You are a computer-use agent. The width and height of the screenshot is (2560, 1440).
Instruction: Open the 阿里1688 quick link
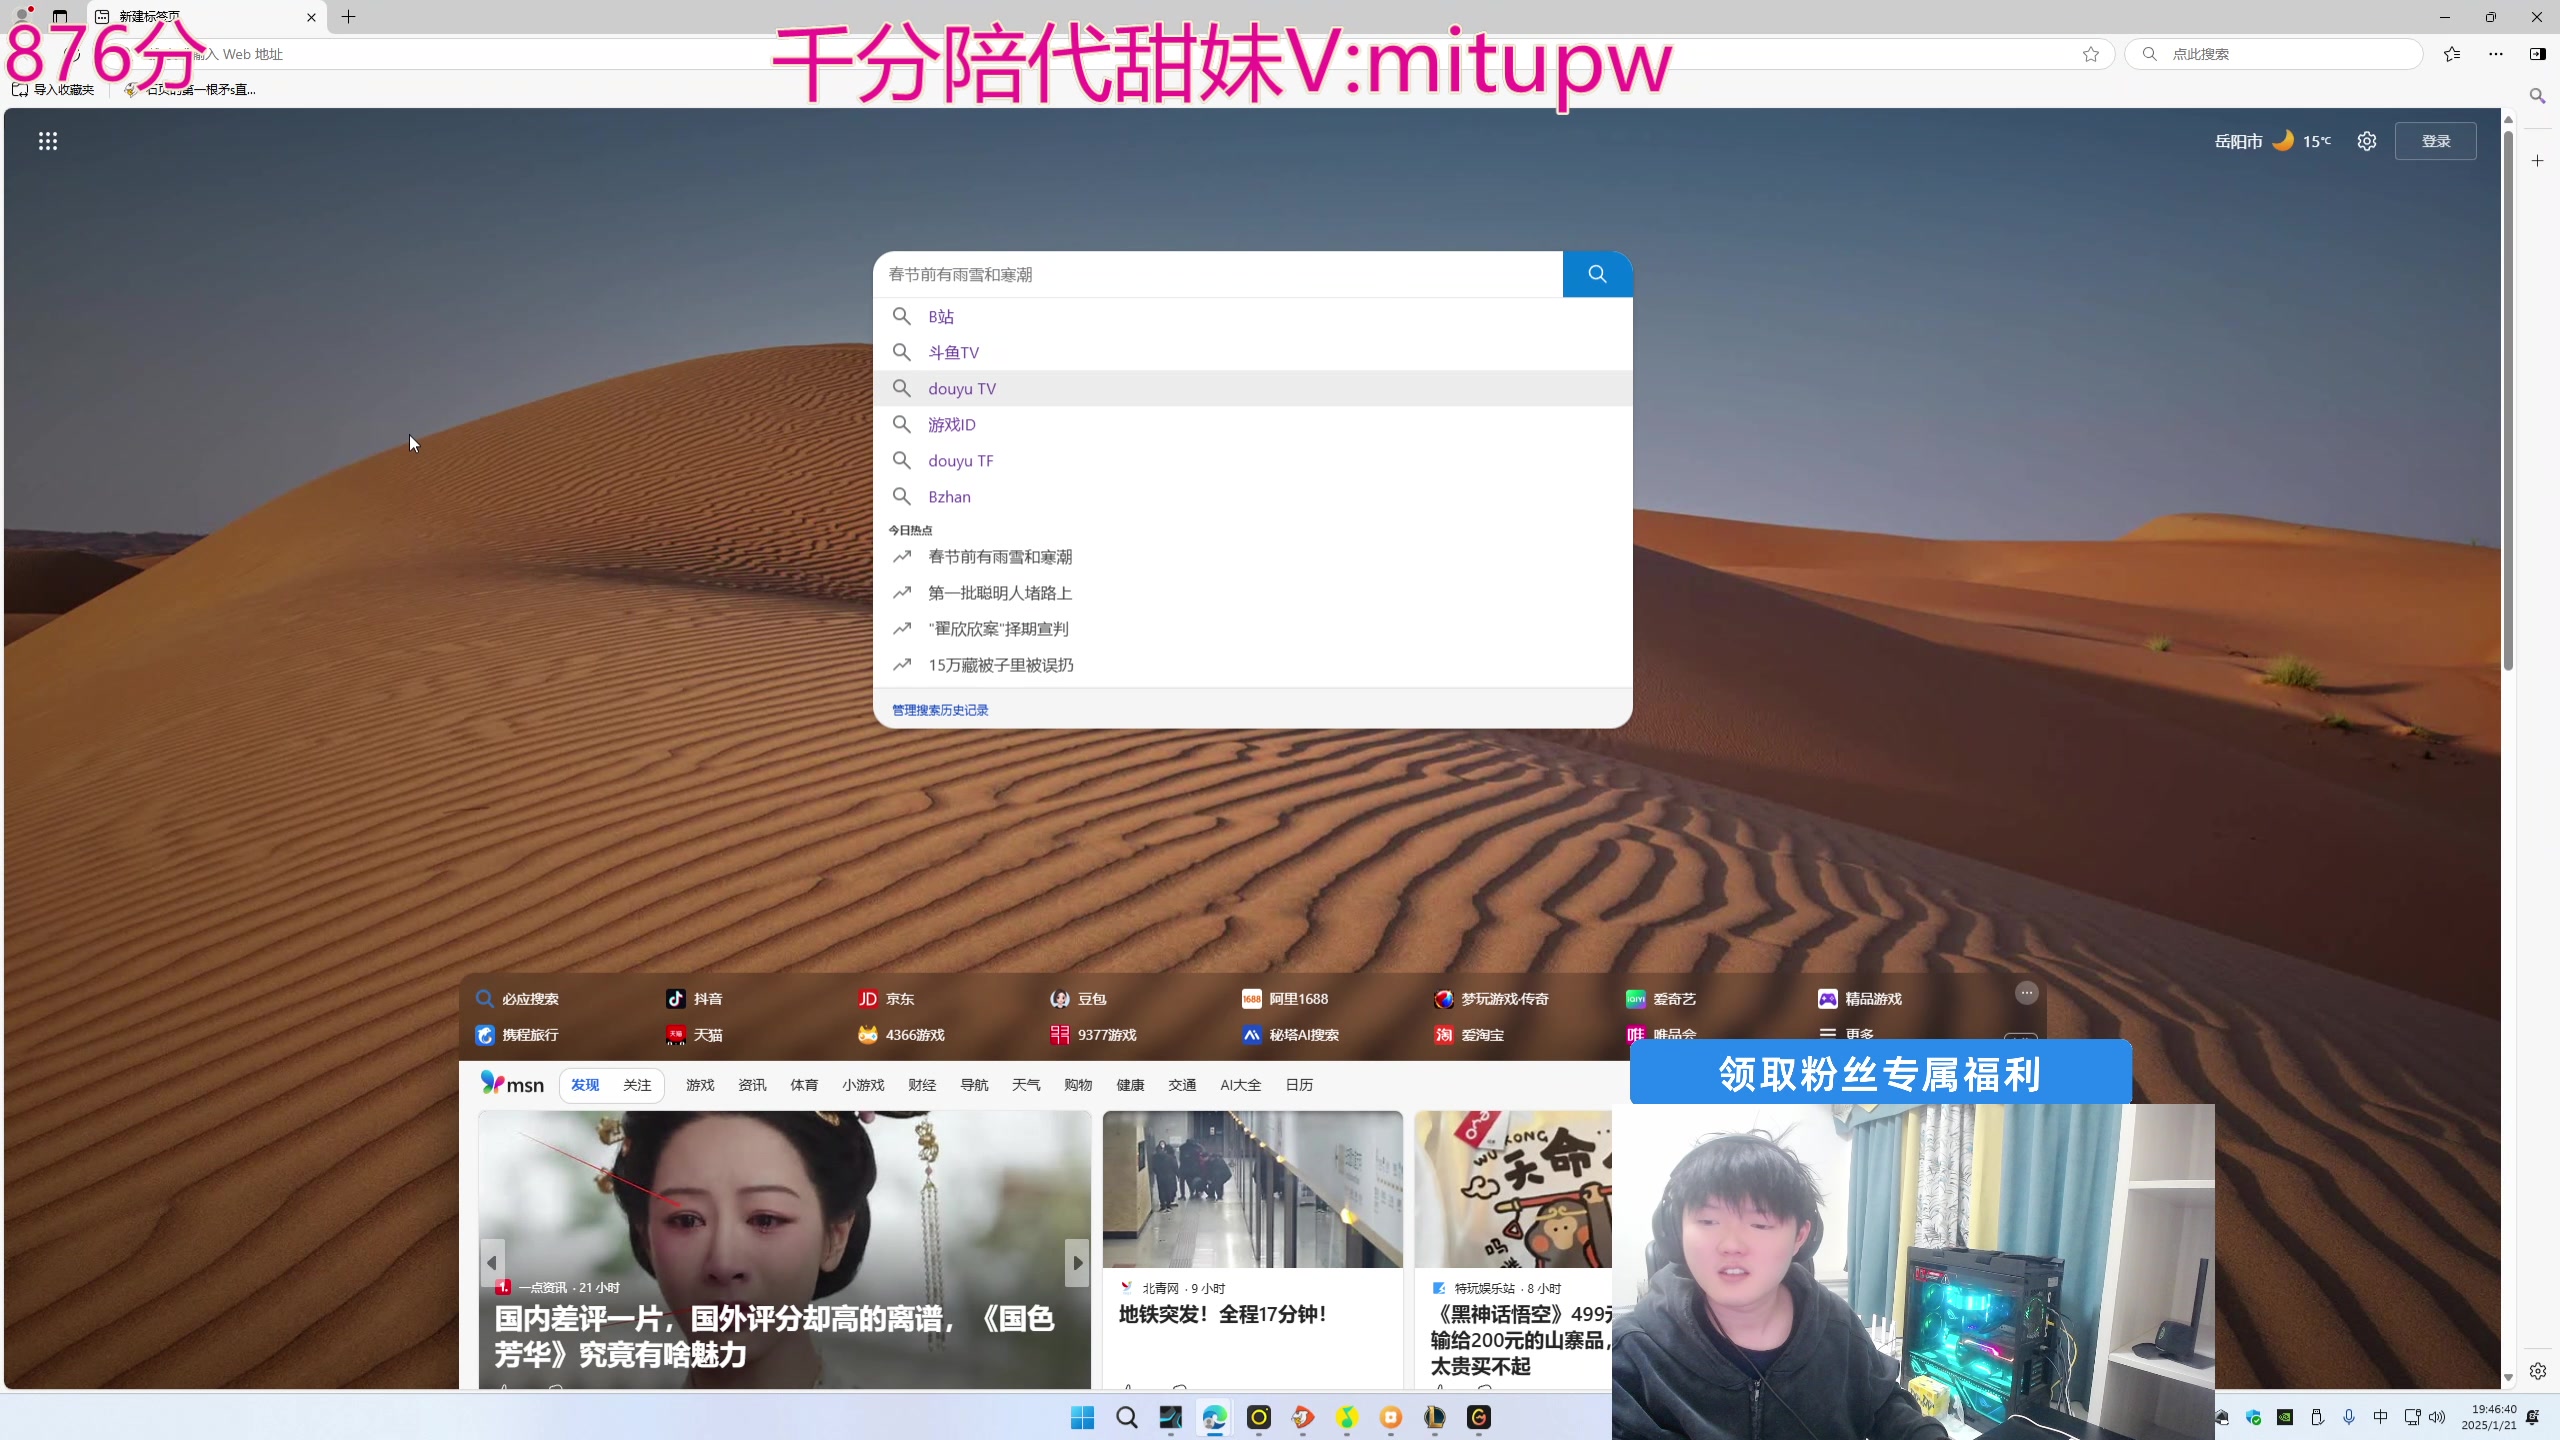1285,999
